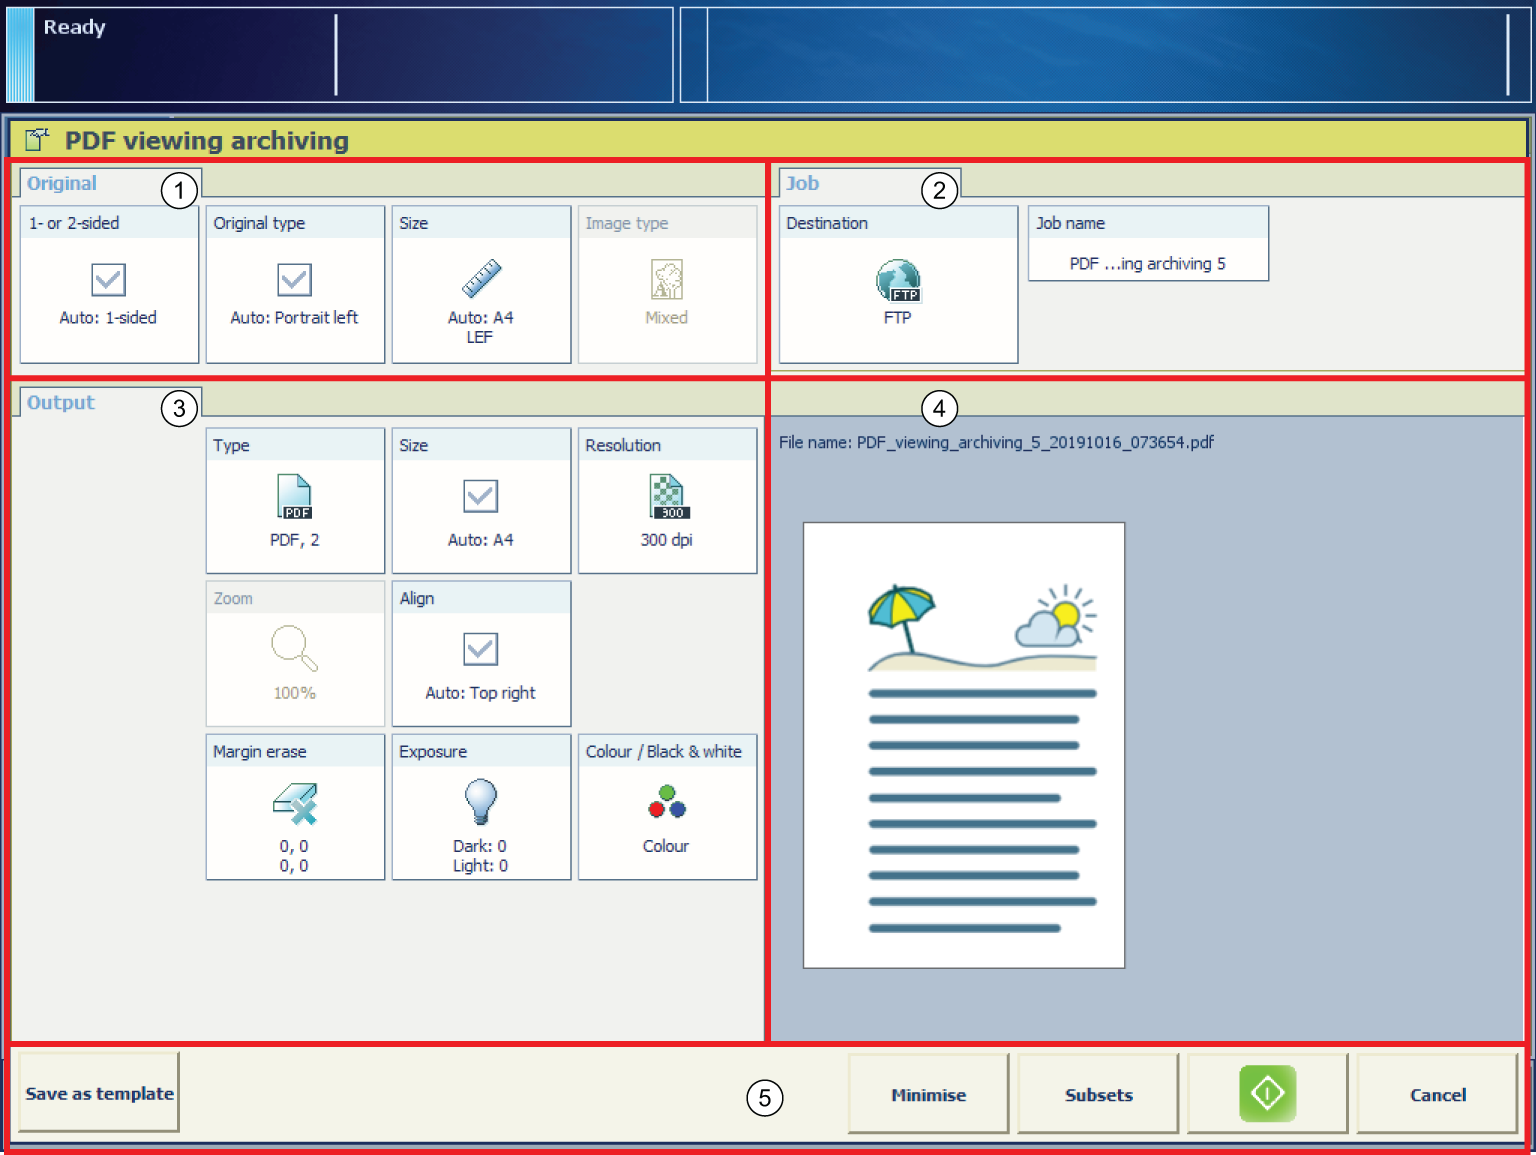The height and width of the screenshot is (1155, 1536).
Task: Select the original Size ruler icon
Action: point(480,279)
